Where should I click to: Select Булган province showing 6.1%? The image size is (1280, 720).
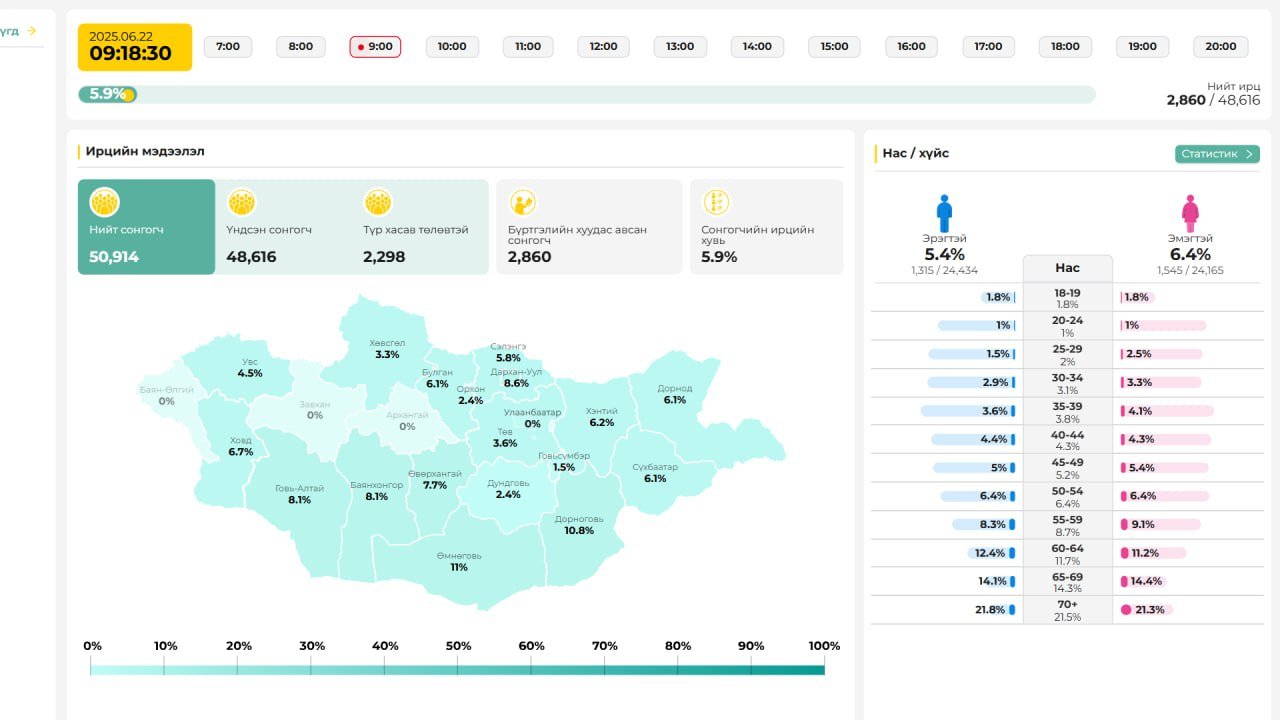pos(437,378)
